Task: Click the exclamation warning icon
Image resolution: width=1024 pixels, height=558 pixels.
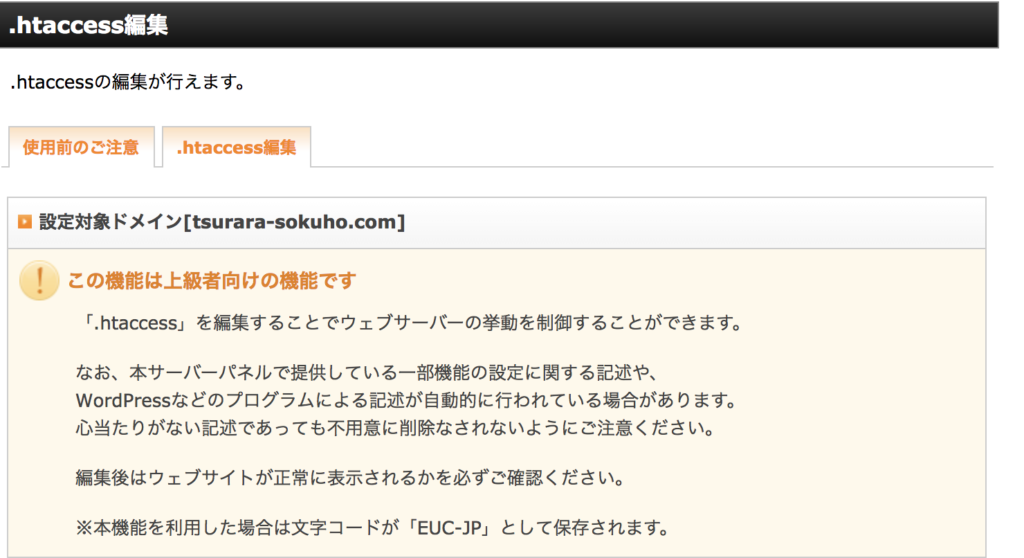Action: click(x=39, y=281)
